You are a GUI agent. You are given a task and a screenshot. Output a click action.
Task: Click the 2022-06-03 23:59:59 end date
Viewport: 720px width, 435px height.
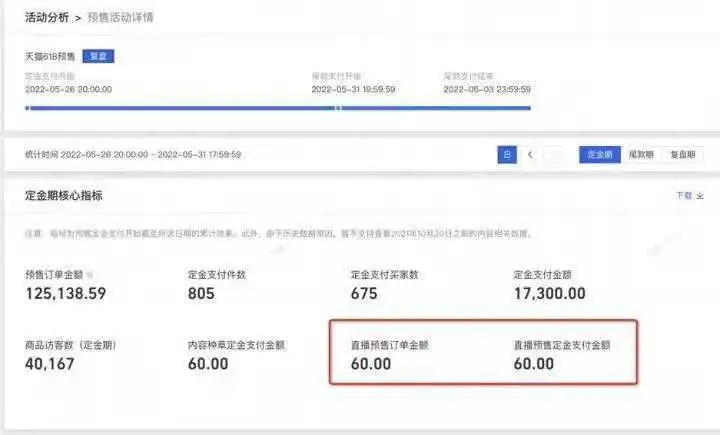click(x=487, y=89)
